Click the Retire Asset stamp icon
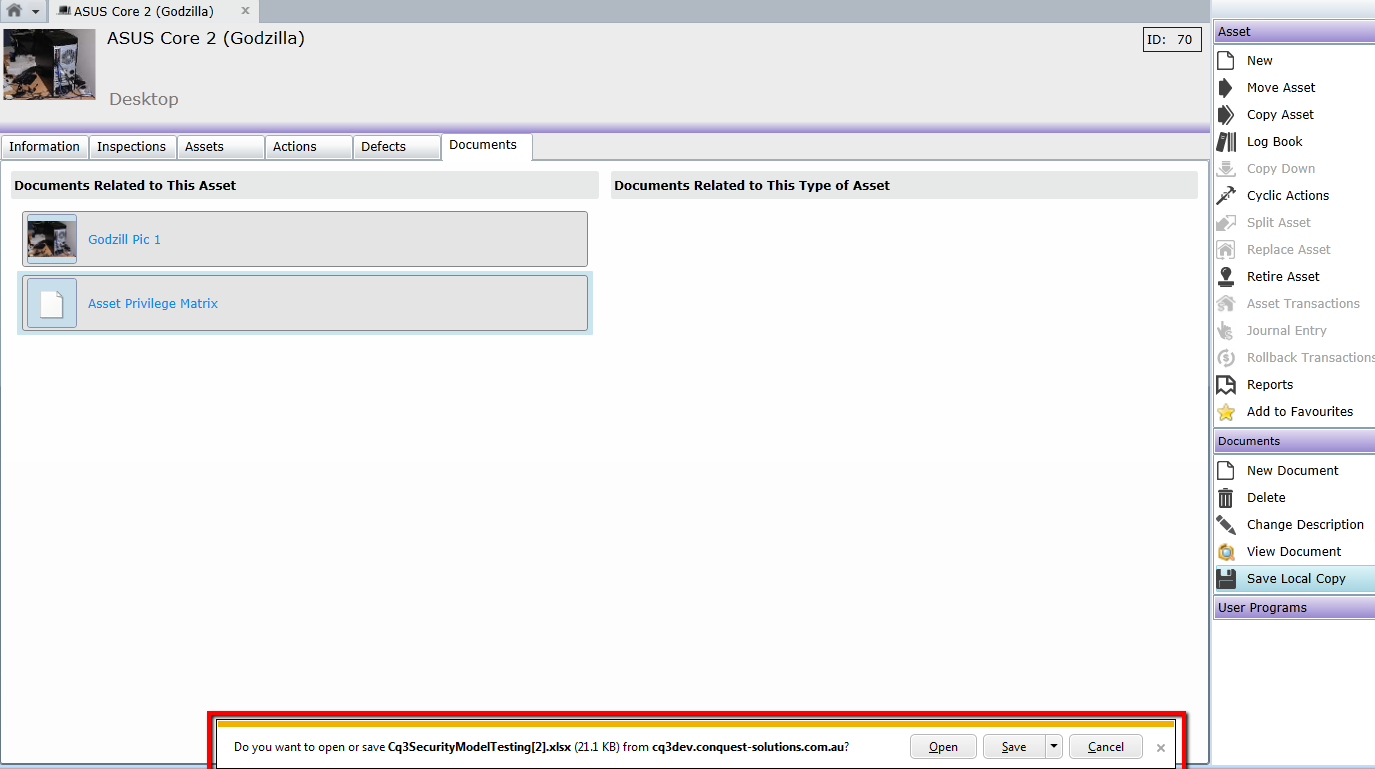This screenshot has width=1375, height=769. (x=1225, y=276)
